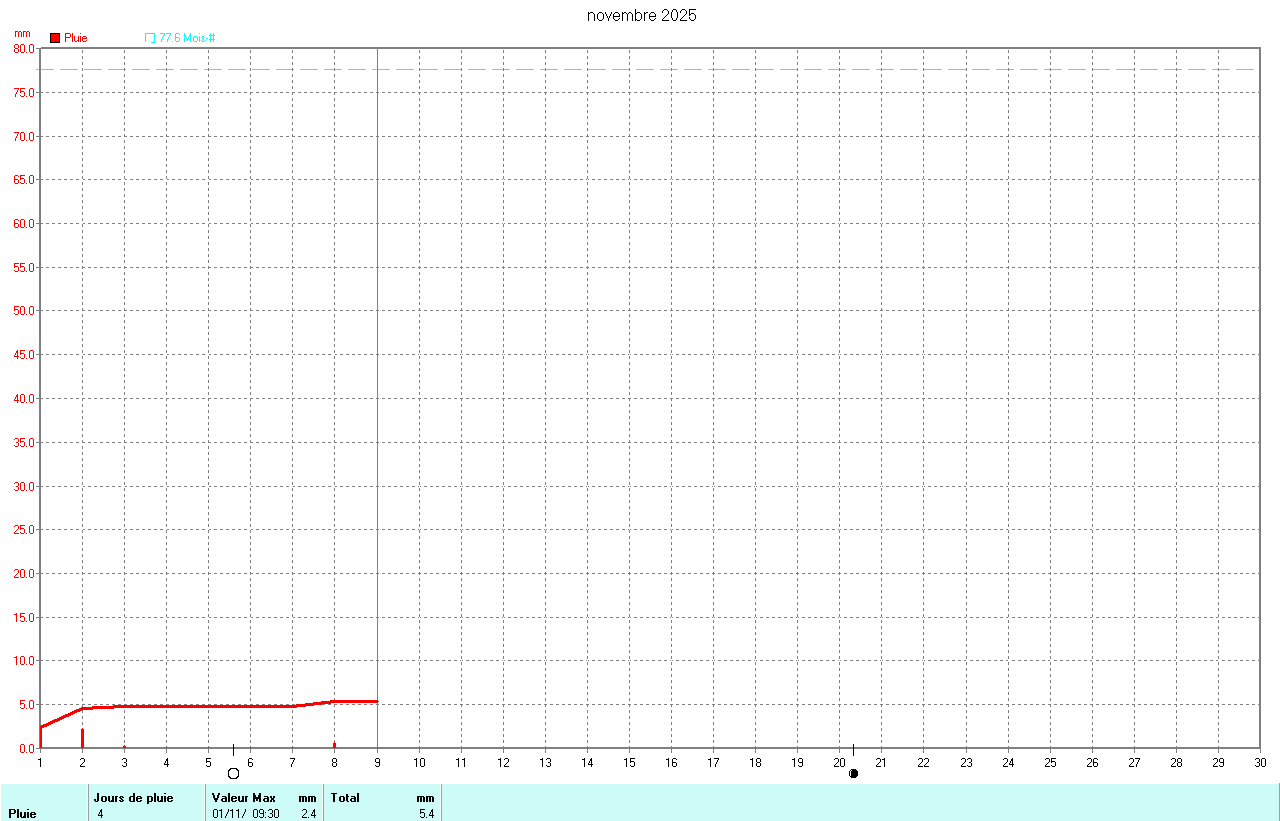Click the 80.0 label on the y-axis
The height and width of the screenshot is (821, 1280).
coord(24,49)
